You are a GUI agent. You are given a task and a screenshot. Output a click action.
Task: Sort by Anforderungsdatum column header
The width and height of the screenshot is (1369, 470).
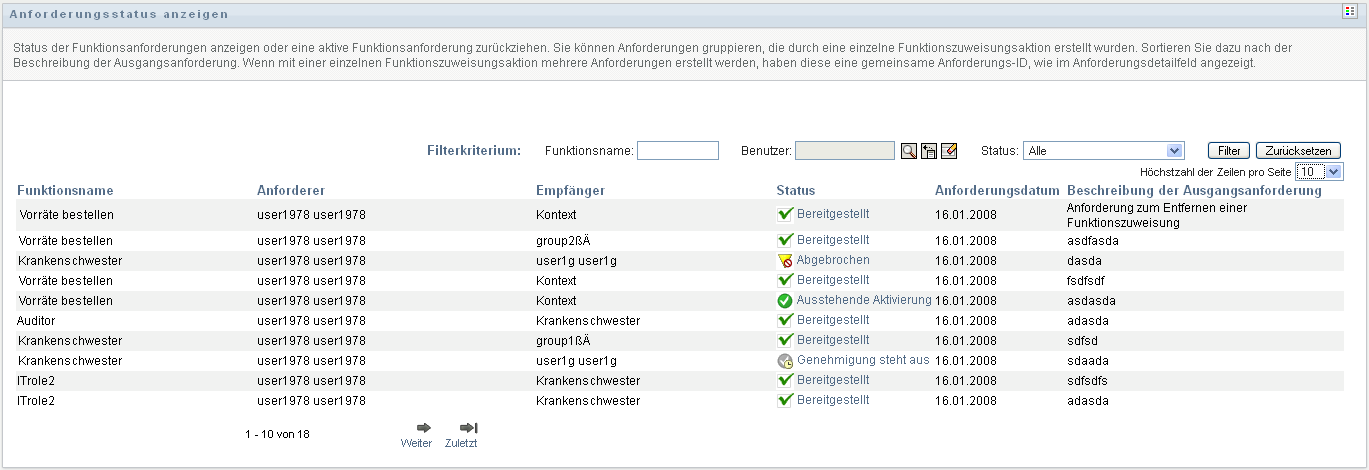pos(997,190)
